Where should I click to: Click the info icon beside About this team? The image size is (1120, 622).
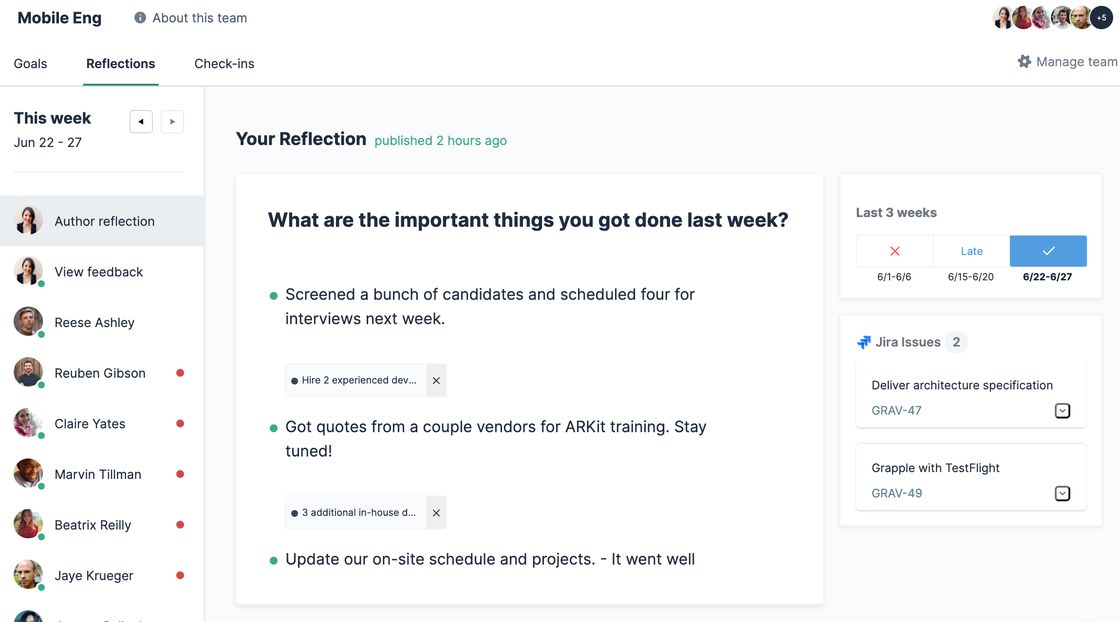140,18
